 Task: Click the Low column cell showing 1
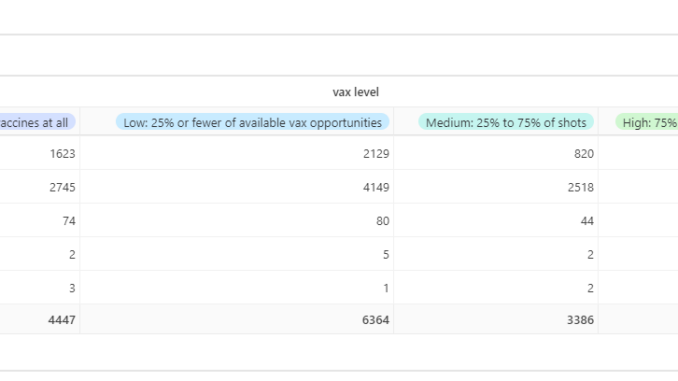[x=237, y=288]
